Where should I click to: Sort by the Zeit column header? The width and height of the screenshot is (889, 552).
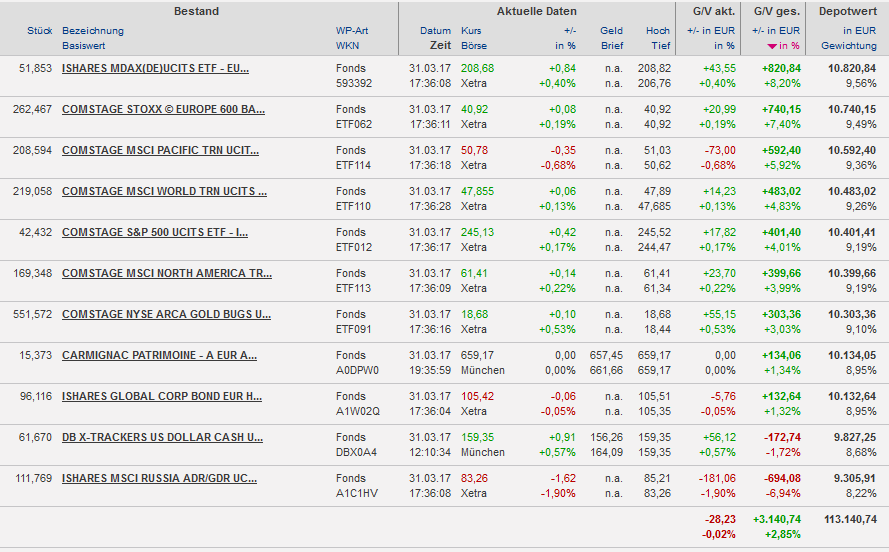(440, 46)
